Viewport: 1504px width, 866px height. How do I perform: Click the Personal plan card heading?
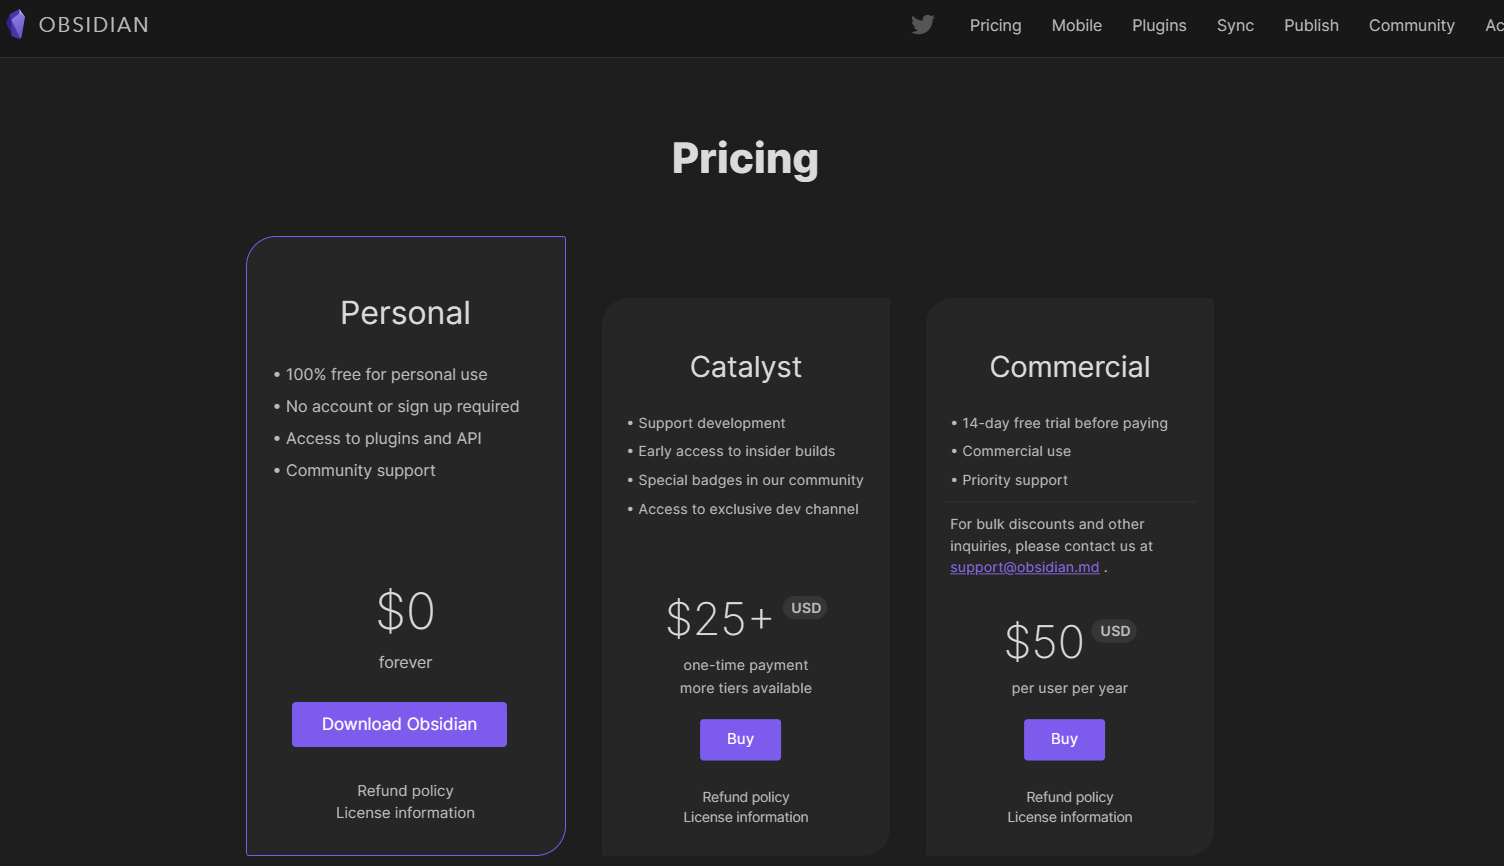pos(405,313)
